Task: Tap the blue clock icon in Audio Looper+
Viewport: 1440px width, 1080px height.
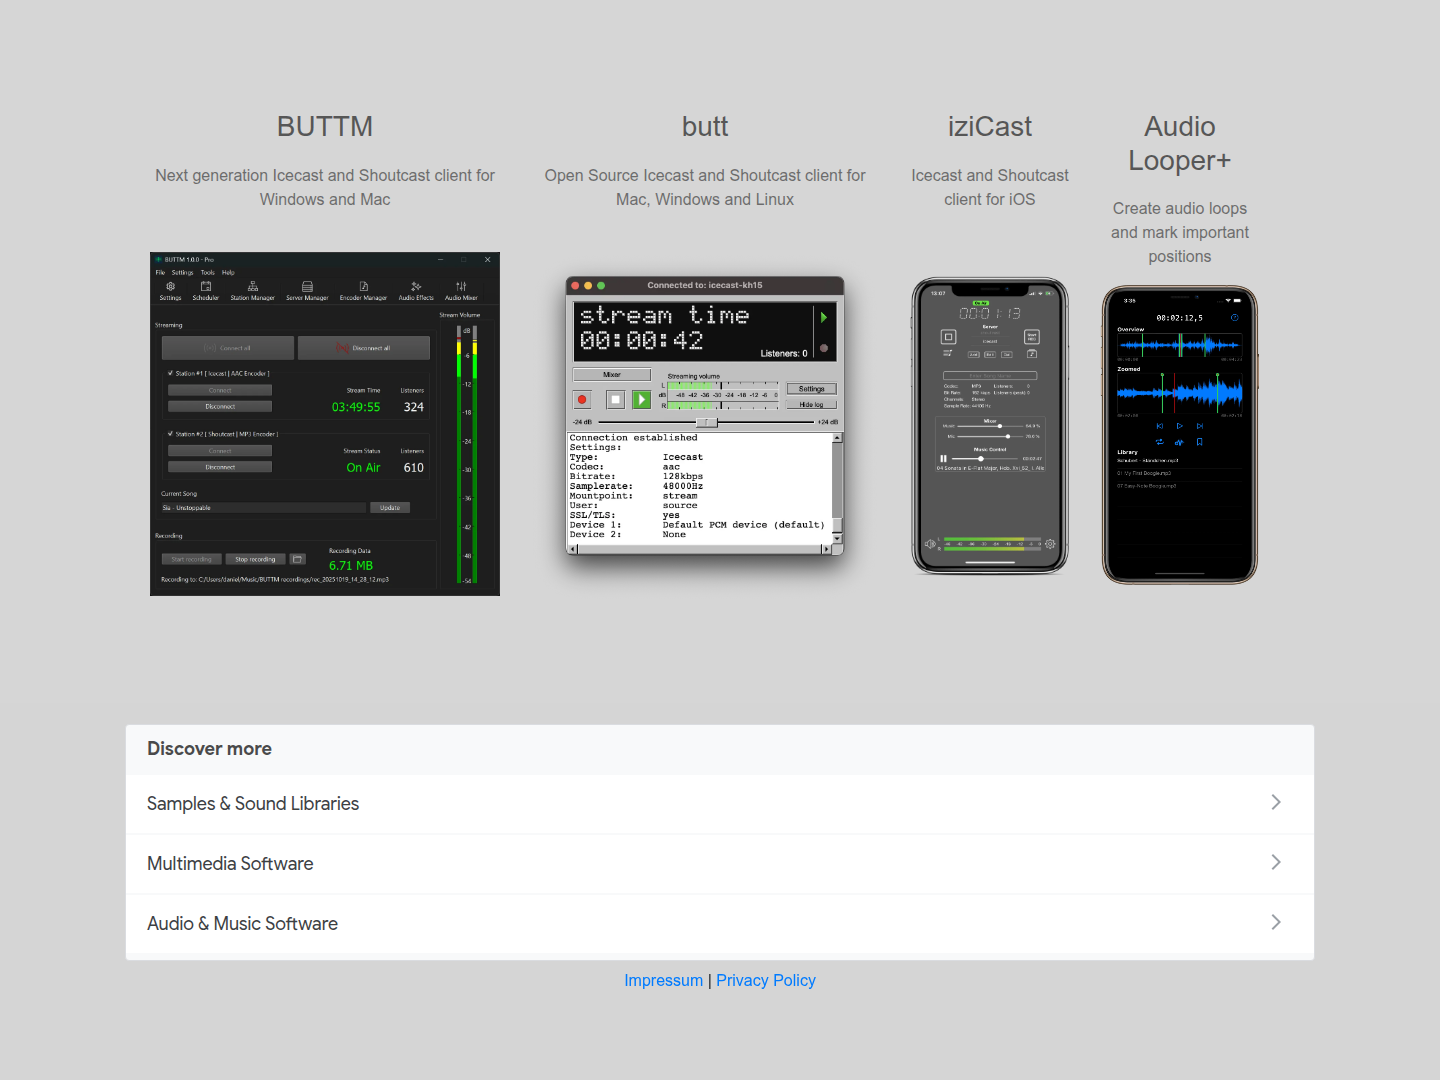Action: tap(1235, 318)
